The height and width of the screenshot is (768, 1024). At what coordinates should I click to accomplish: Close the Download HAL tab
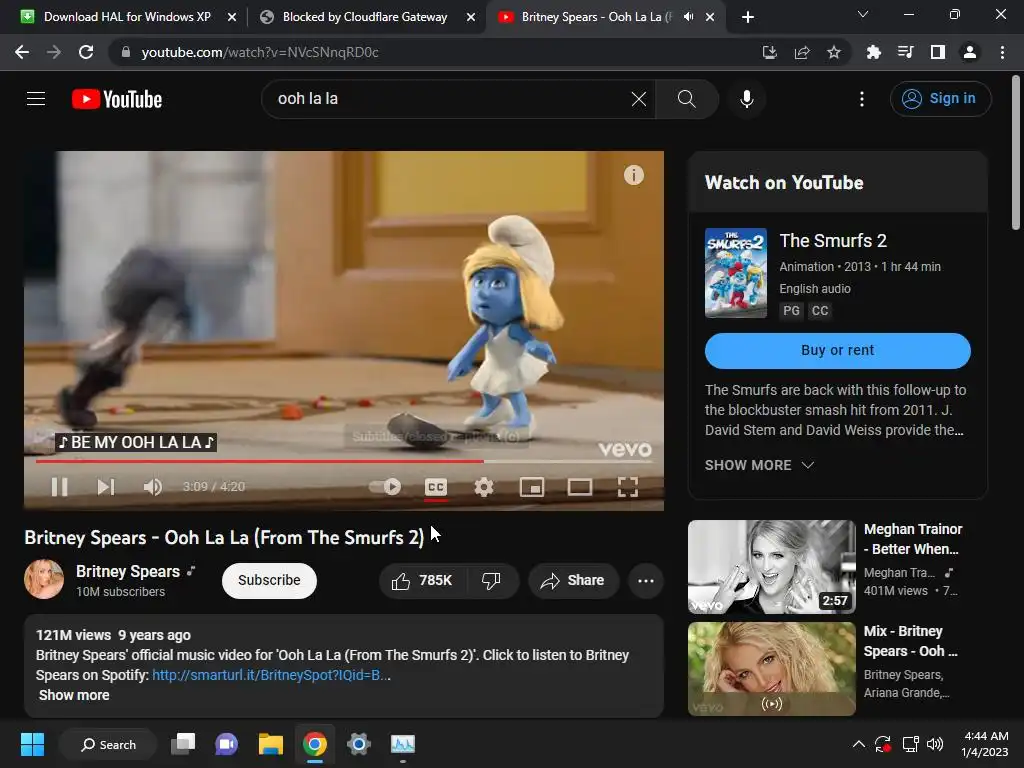pyautogui.click(x=232, y=17)
